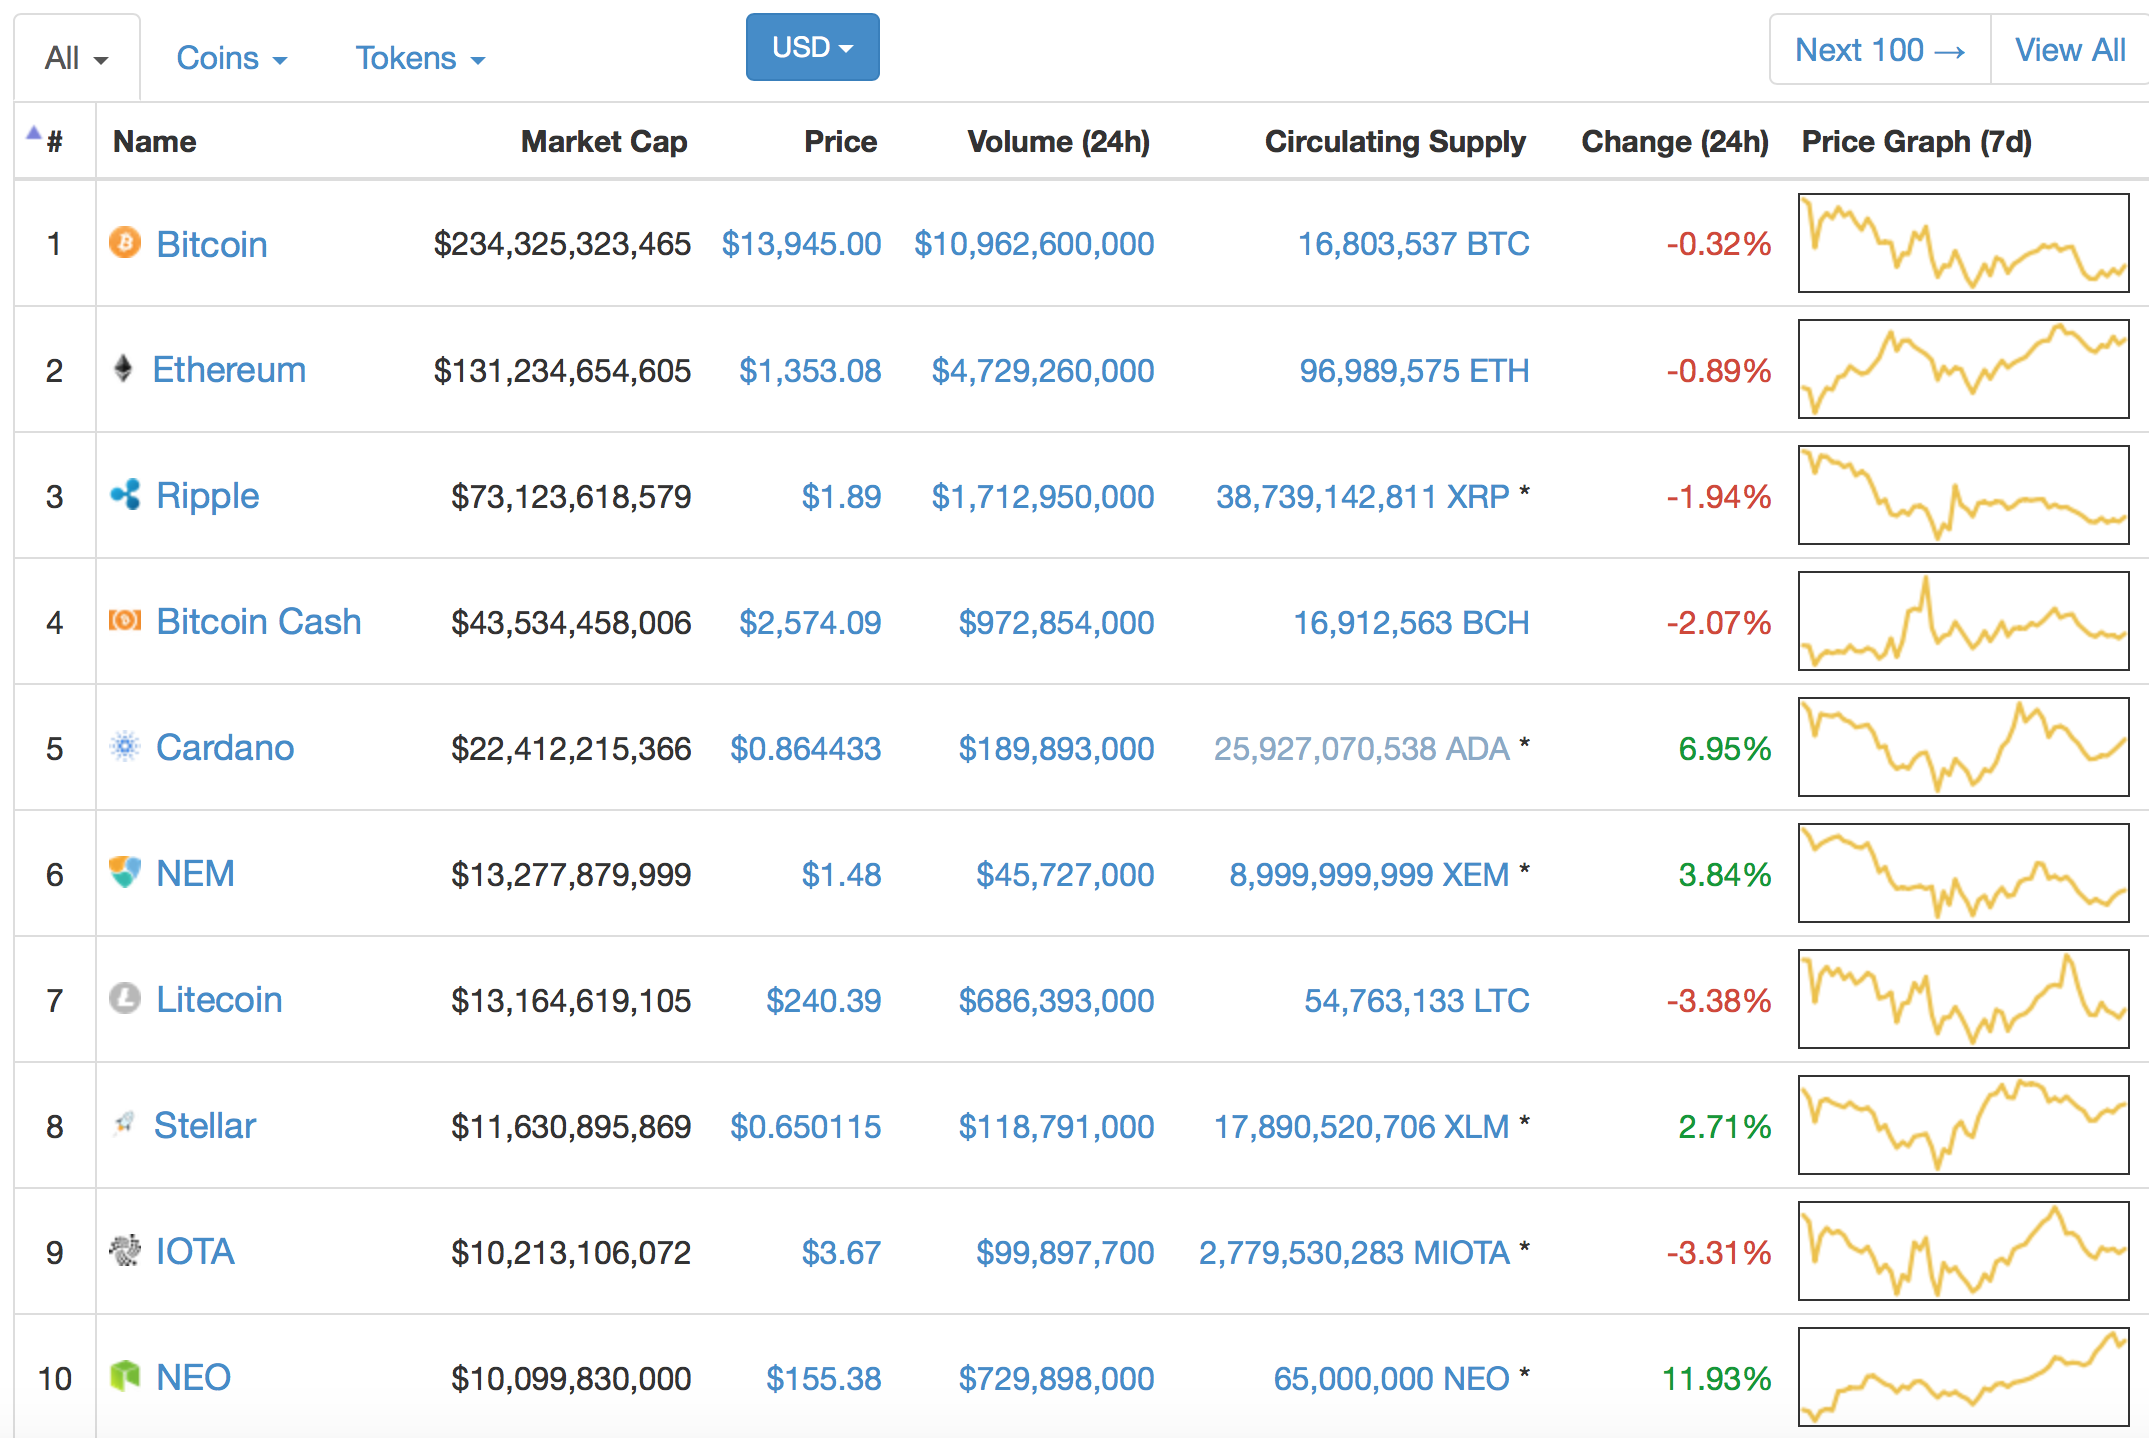Screen dimensions: 2149x1438
Task: Click the NEO green cube icon
Action: click(x=125, y=1376)
